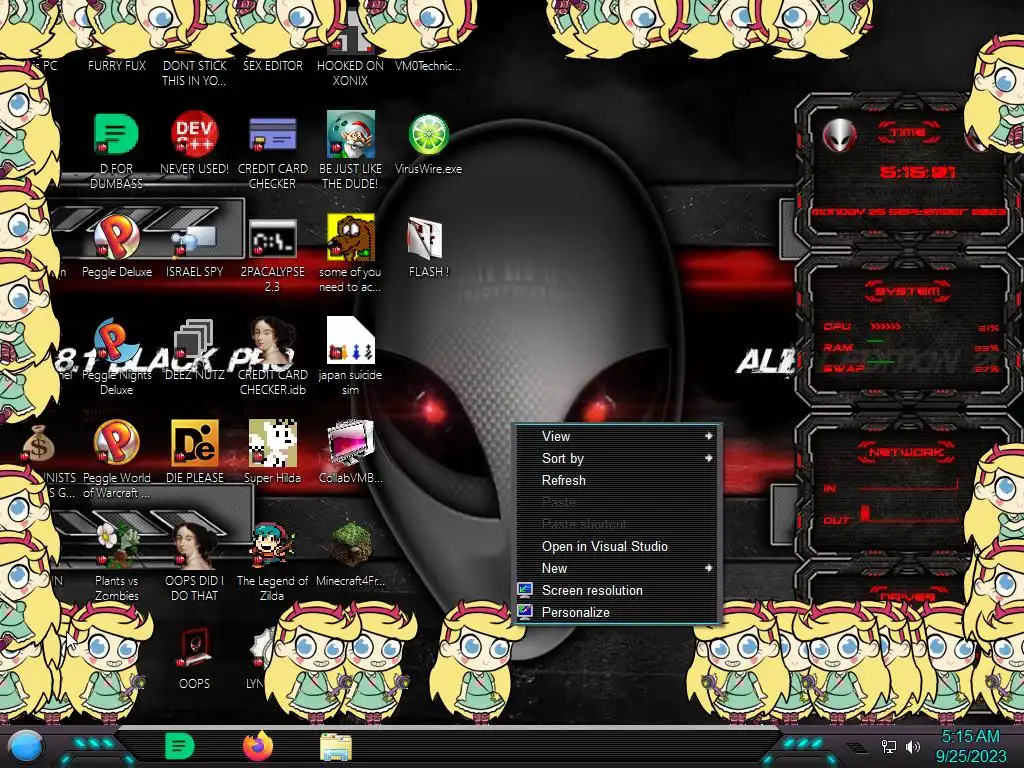Select the CREDIT CARD CHECKER.idb portrait icon
The height and width of the screenshot is (768, 1024).
click(272, 341)
